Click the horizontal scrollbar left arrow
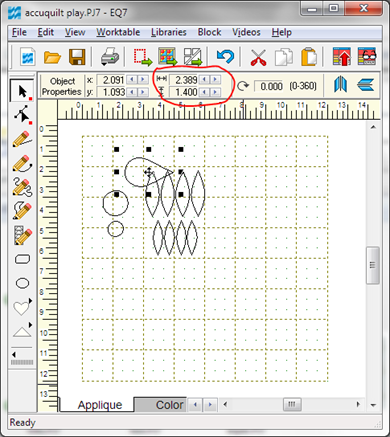 (x=226, y=404)
